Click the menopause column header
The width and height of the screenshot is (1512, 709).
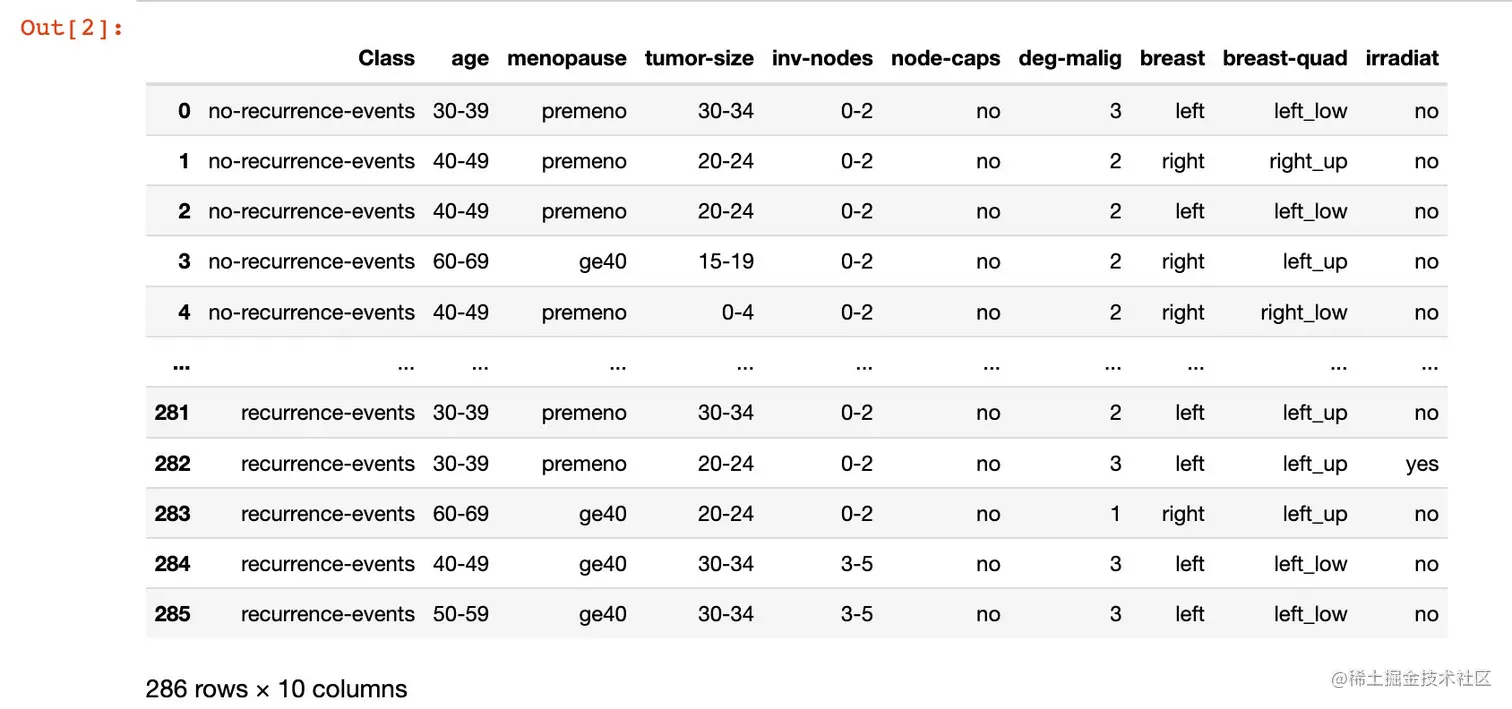point(567,58)
